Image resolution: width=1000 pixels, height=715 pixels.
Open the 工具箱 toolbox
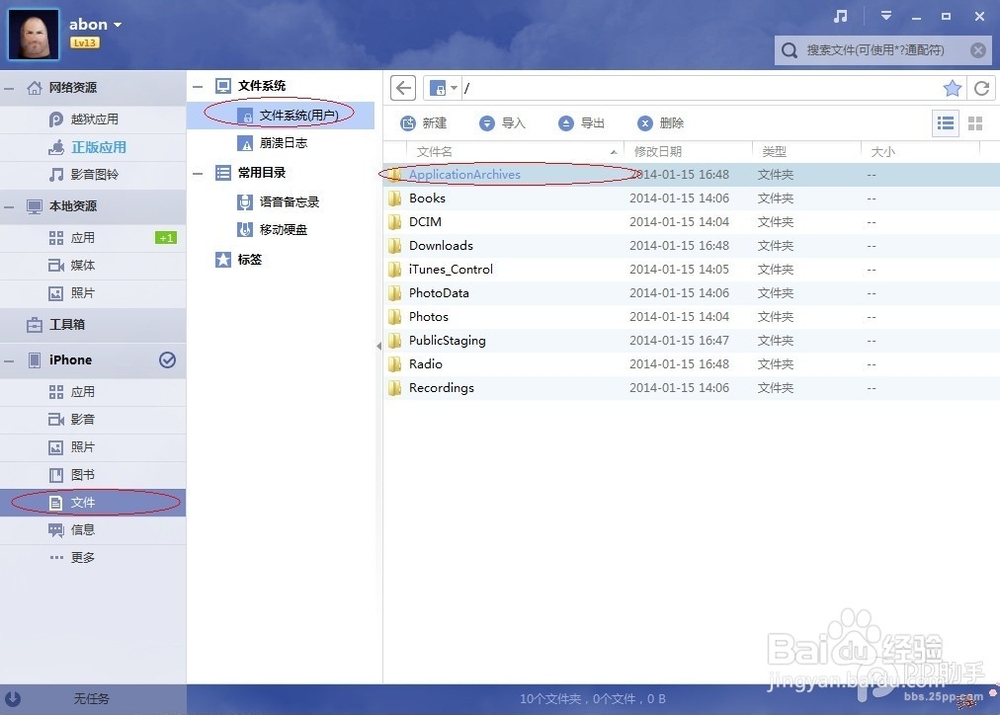(x=93, y=325)
